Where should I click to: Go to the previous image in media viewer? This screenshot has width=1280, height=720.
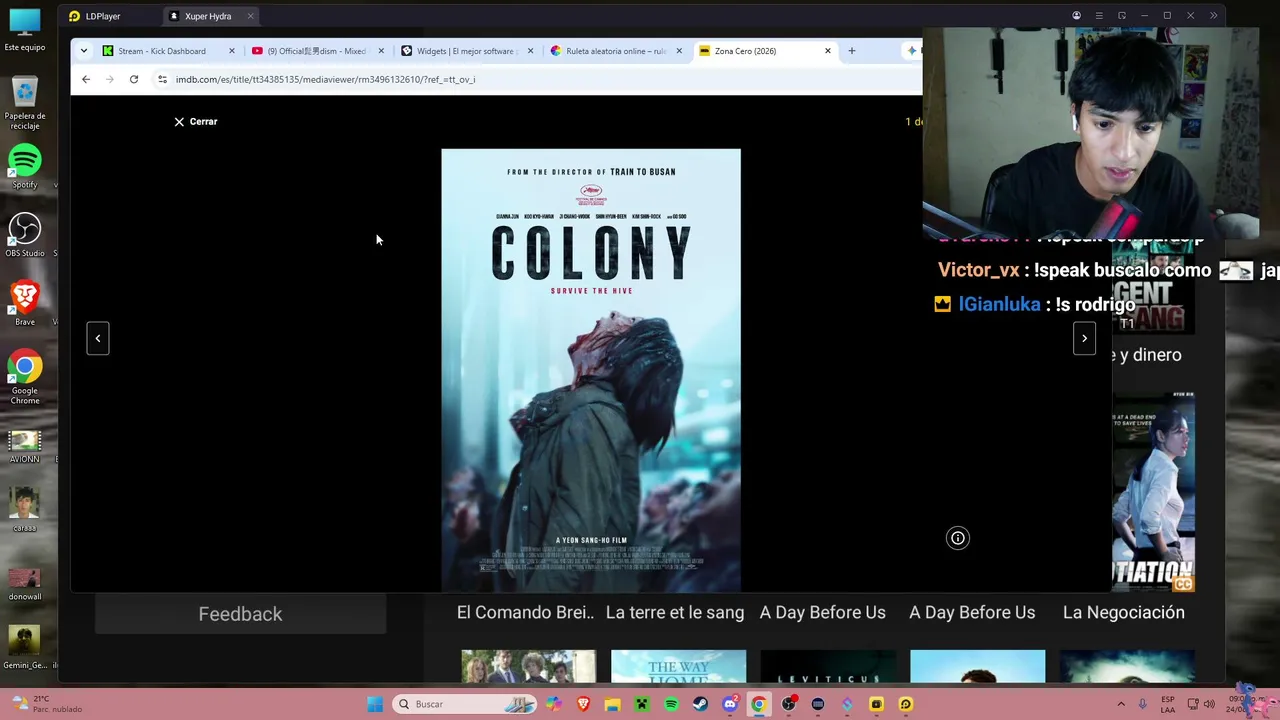98,338
